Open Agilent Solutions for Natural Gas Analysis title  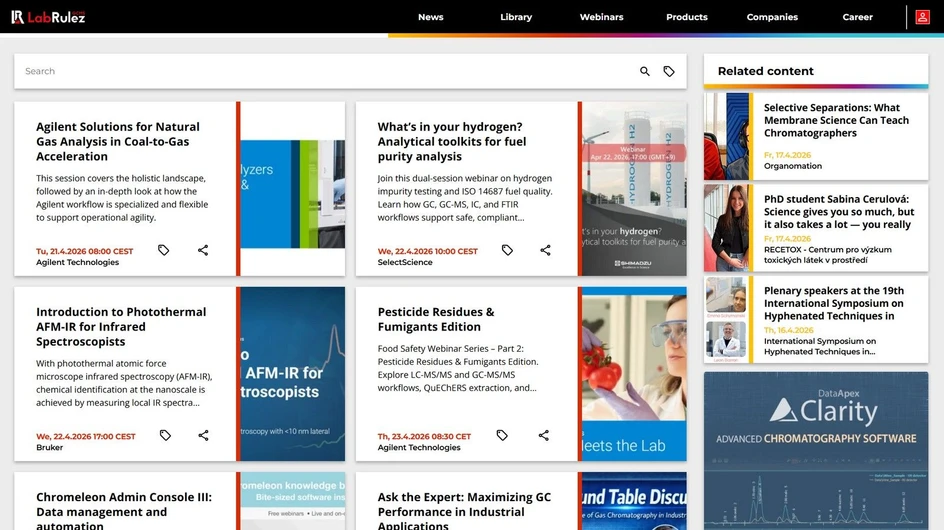pyautogui.click(x=118, y=142)
